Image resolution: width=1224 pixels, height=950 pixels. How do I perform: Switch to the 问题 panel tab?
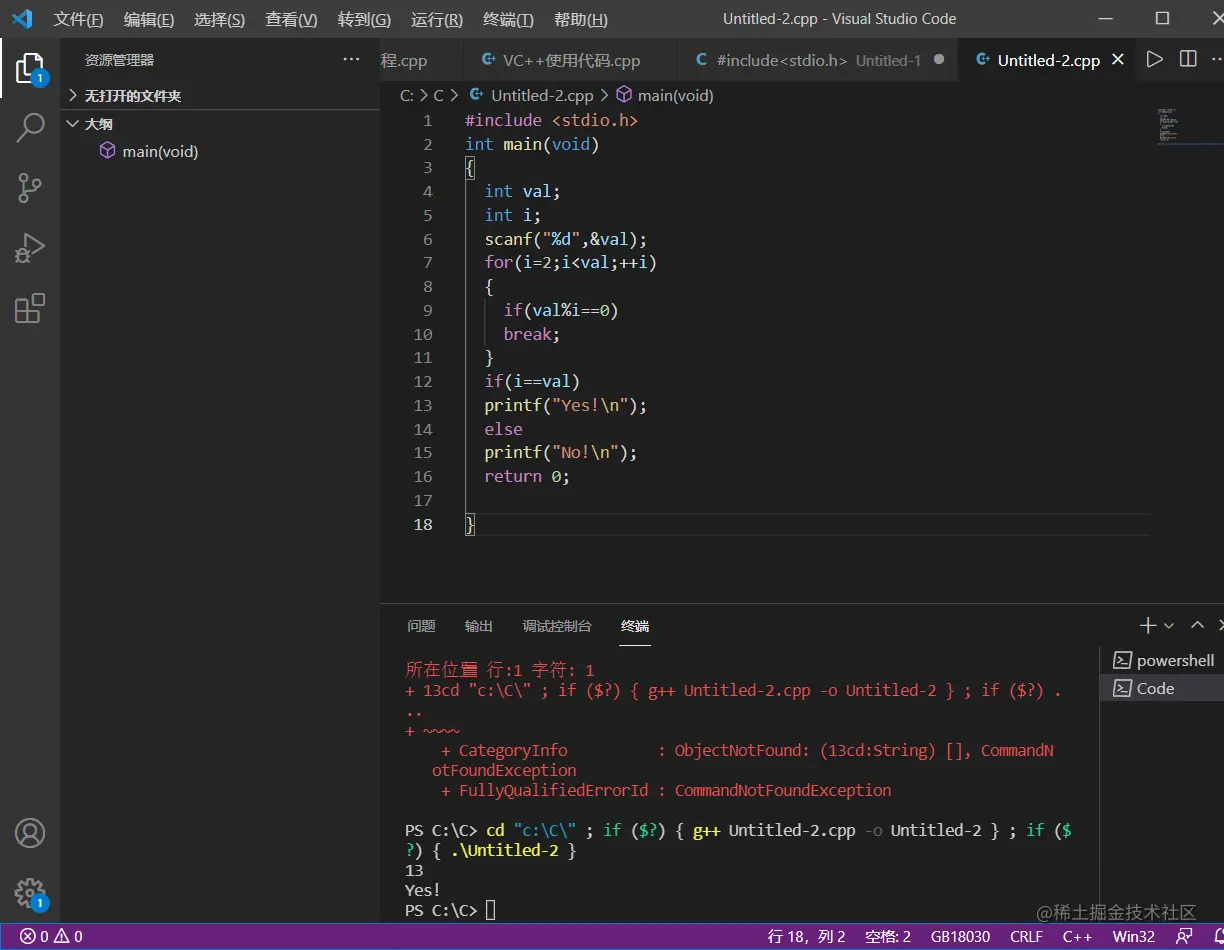point(421,626)
